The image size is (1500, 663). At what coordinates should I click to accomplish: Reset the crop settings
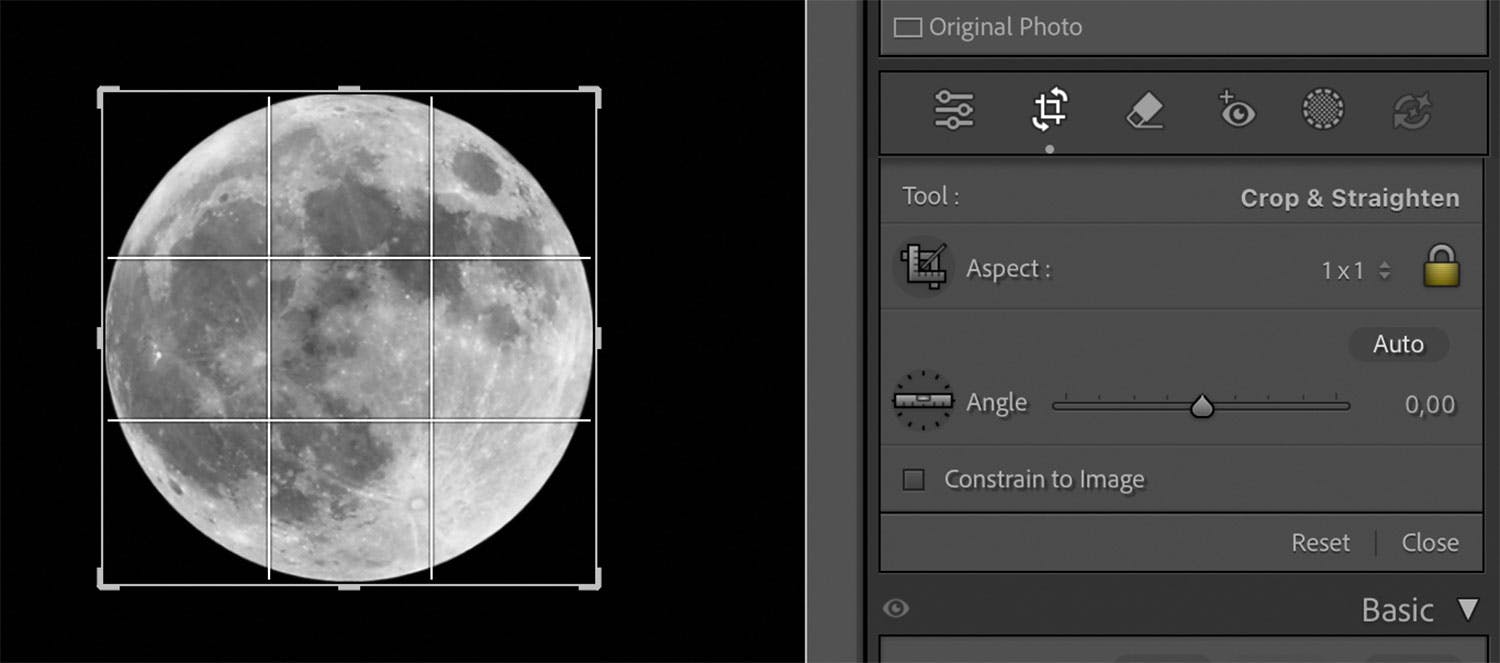click(1320, 543)
